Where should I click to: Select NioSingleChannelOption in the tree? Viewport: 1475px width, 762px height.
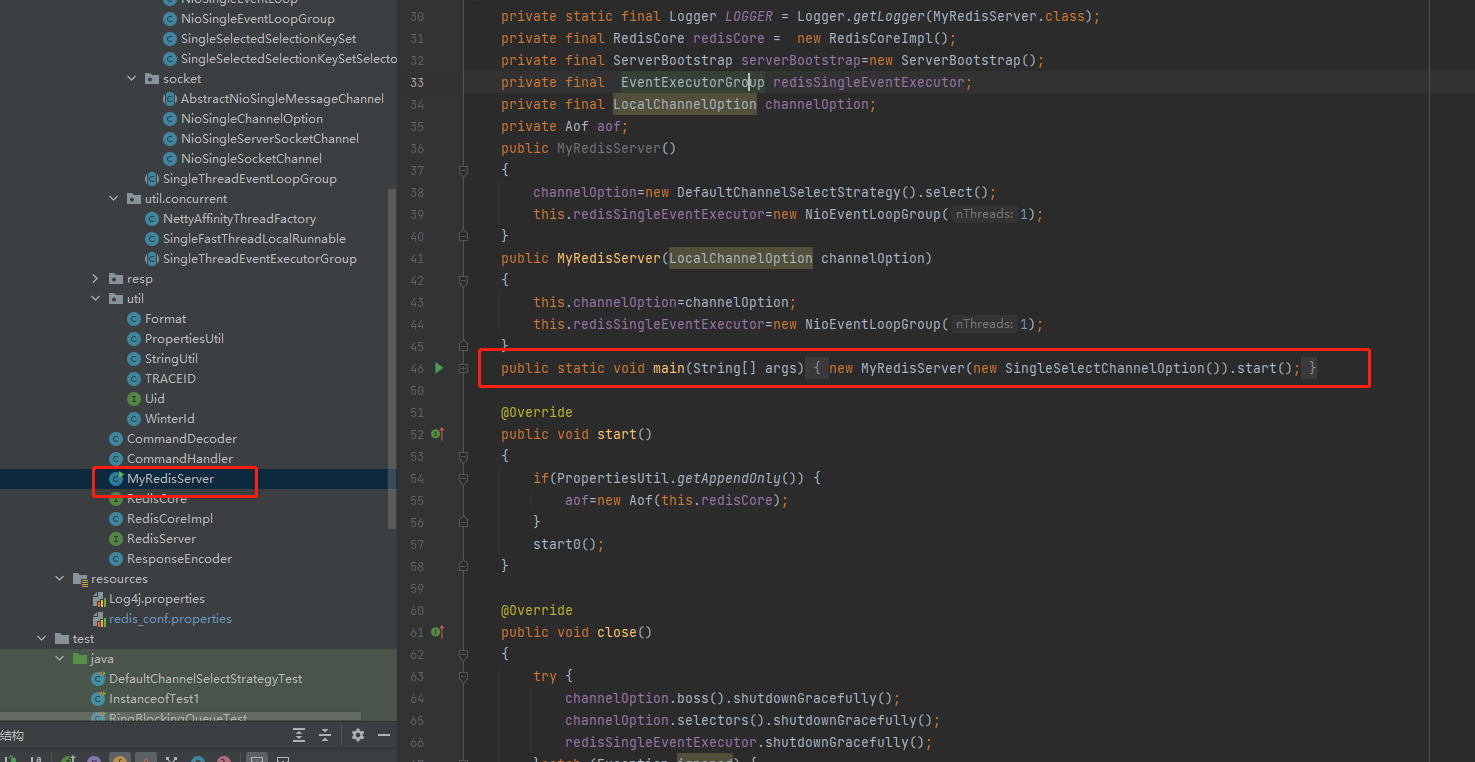point(252,119)
